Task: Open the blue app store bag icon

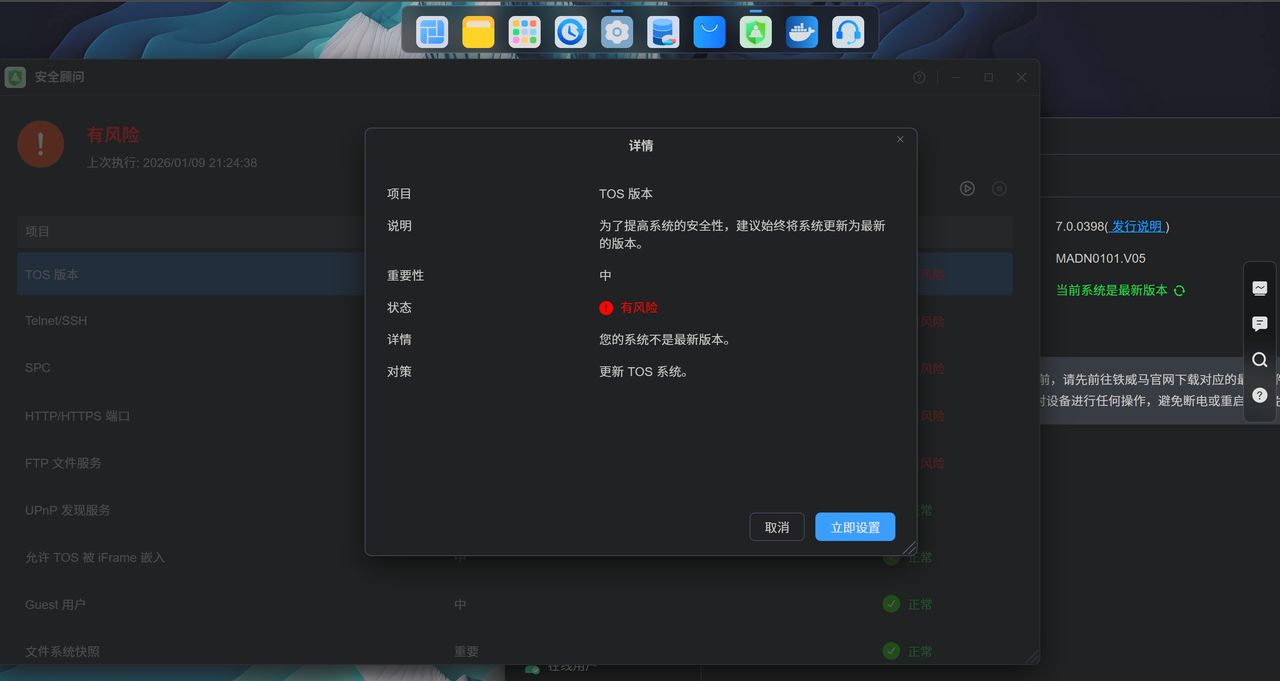Action: tap(709, 32)
